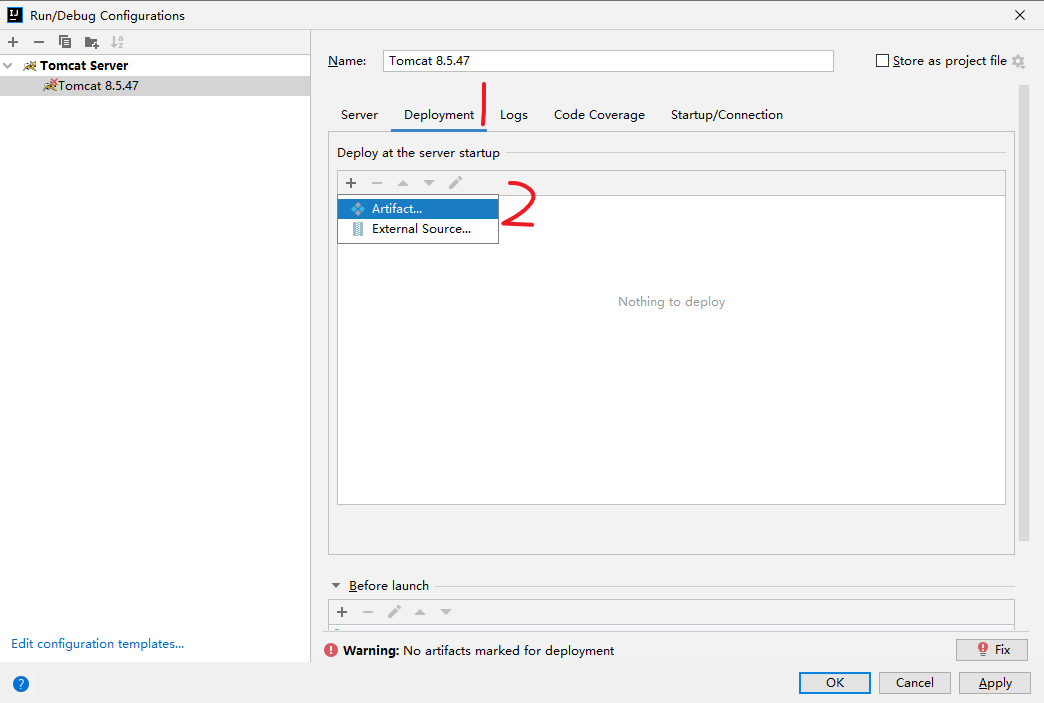This screenshot has width=1044, height=703.
Task: Click the 'Deploy at the server startup' label
Action: coord(418,152)
